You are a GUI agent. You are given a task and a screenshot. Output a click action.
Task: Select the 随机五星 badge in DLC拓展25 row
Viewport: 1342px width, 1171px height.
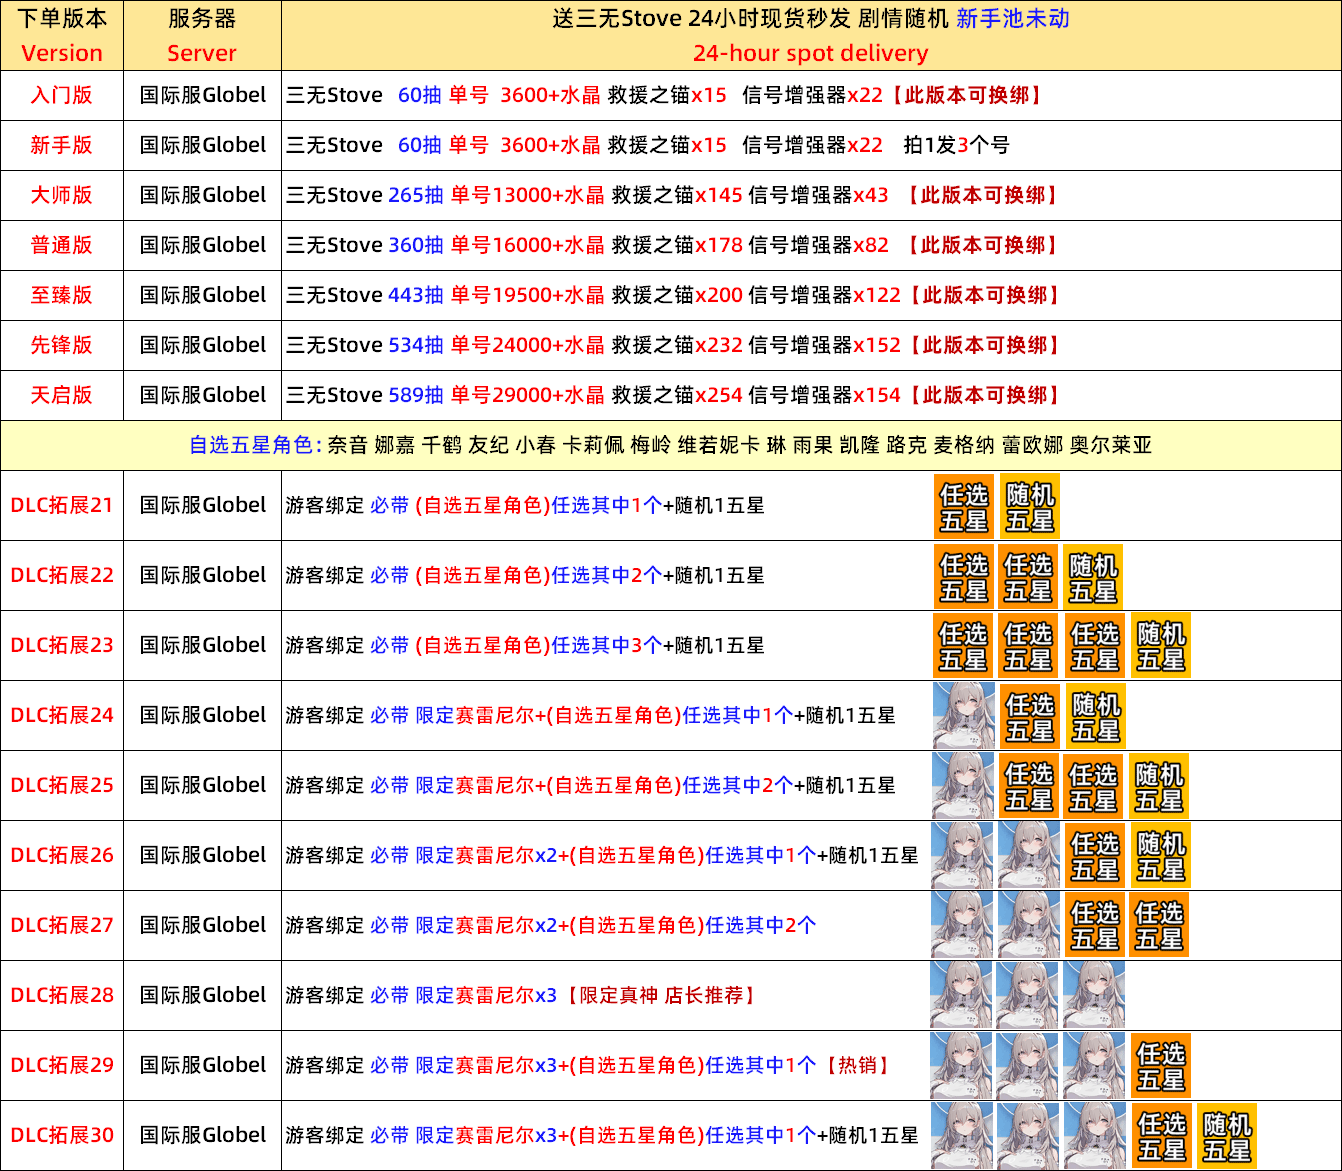[x=1159, y=787]
